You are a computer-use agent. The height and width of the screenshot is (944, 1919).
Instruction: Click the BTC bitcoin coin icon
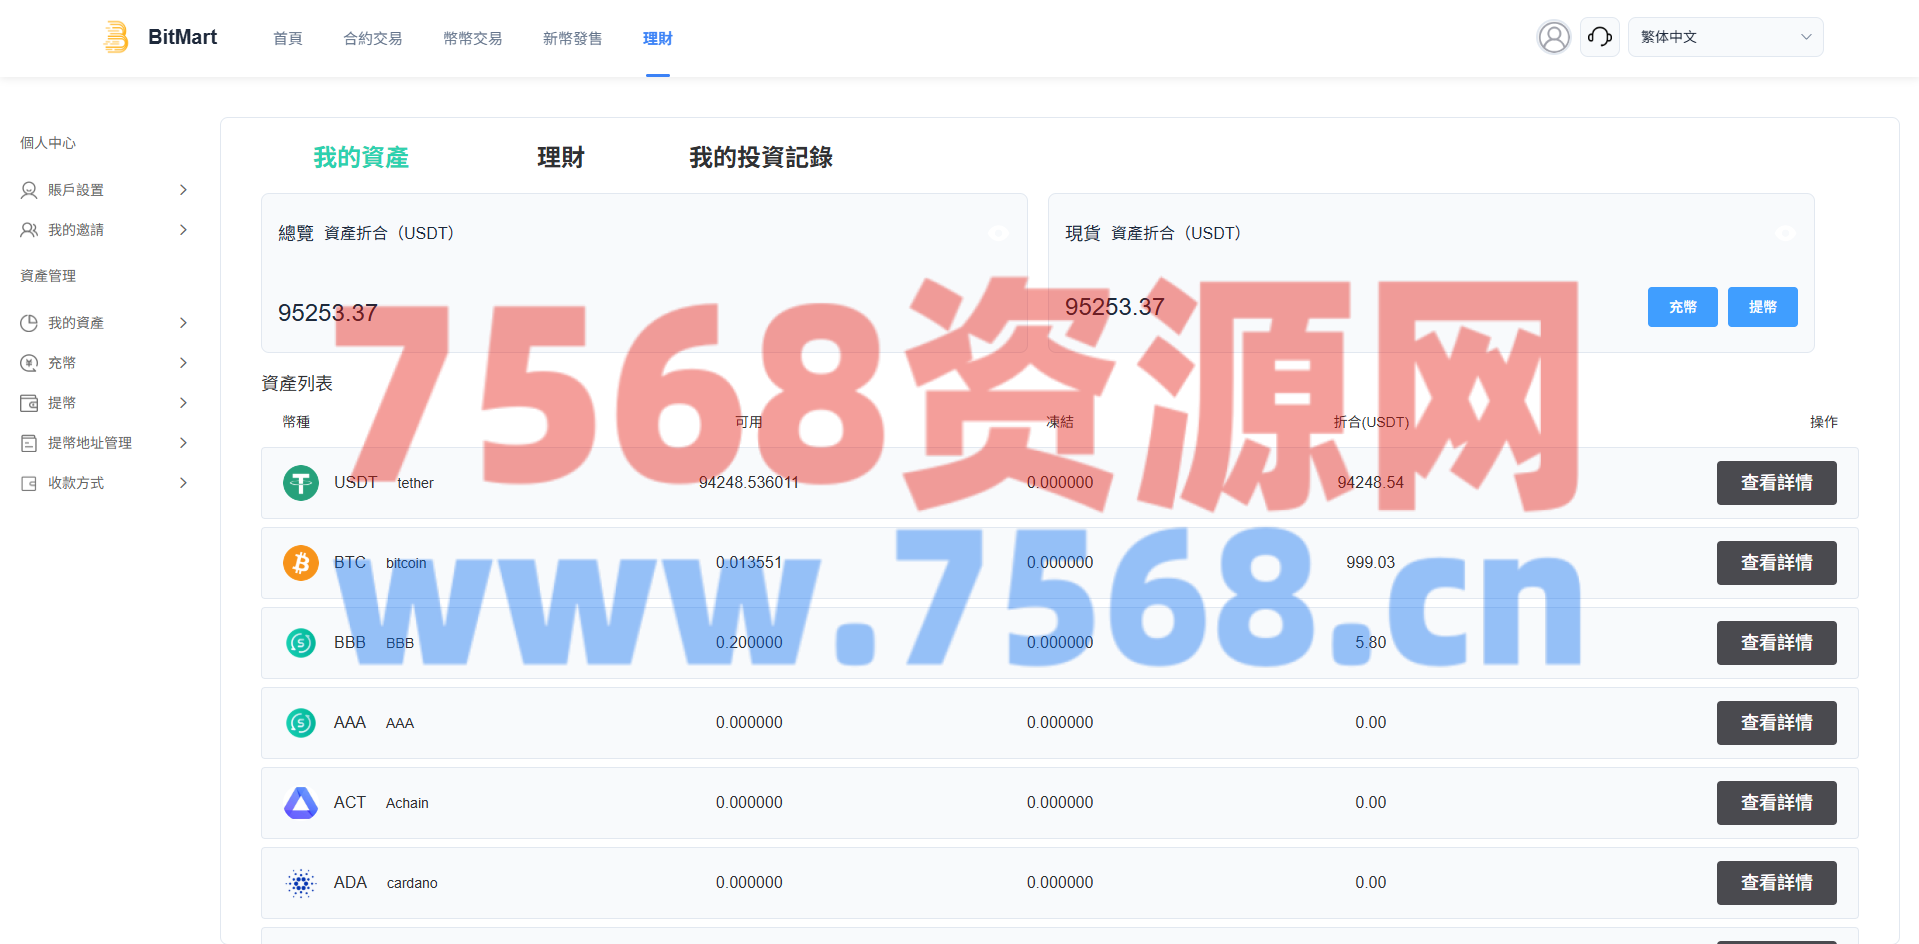[x=300, y=563]
